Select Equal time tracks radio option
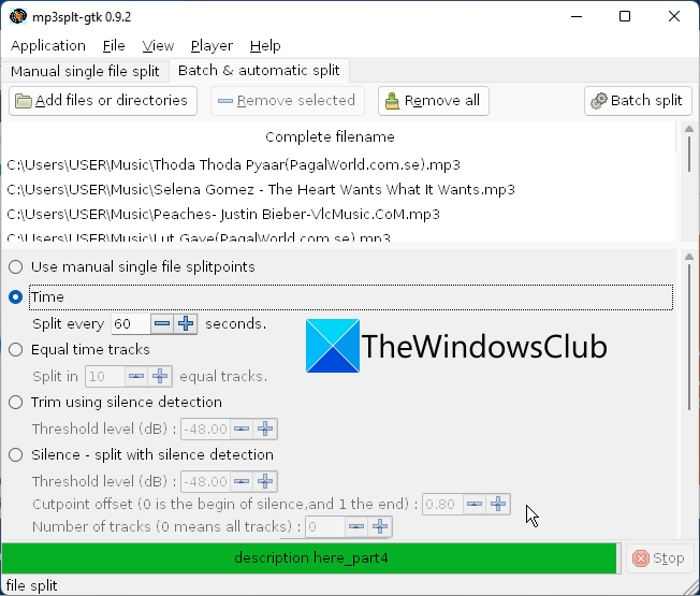 click(x=16, y=350)
